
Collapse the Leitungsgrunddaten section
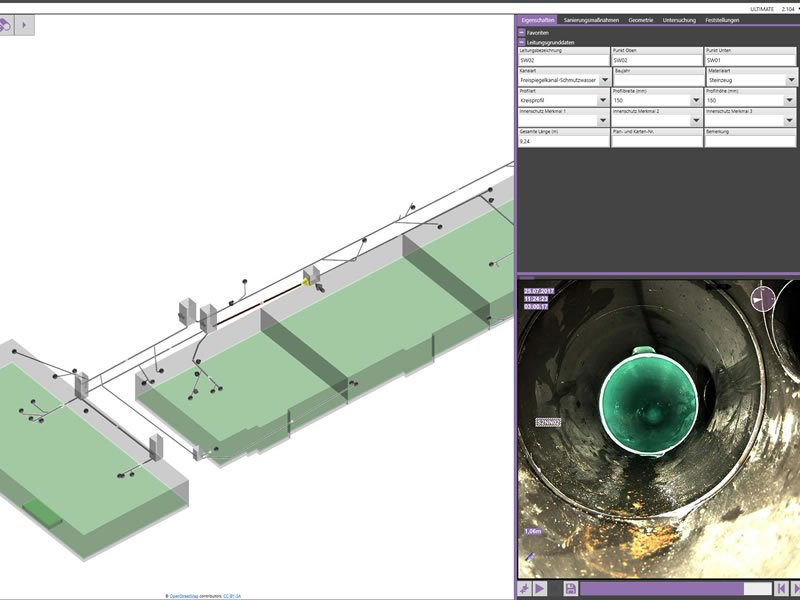coord(521,42)
